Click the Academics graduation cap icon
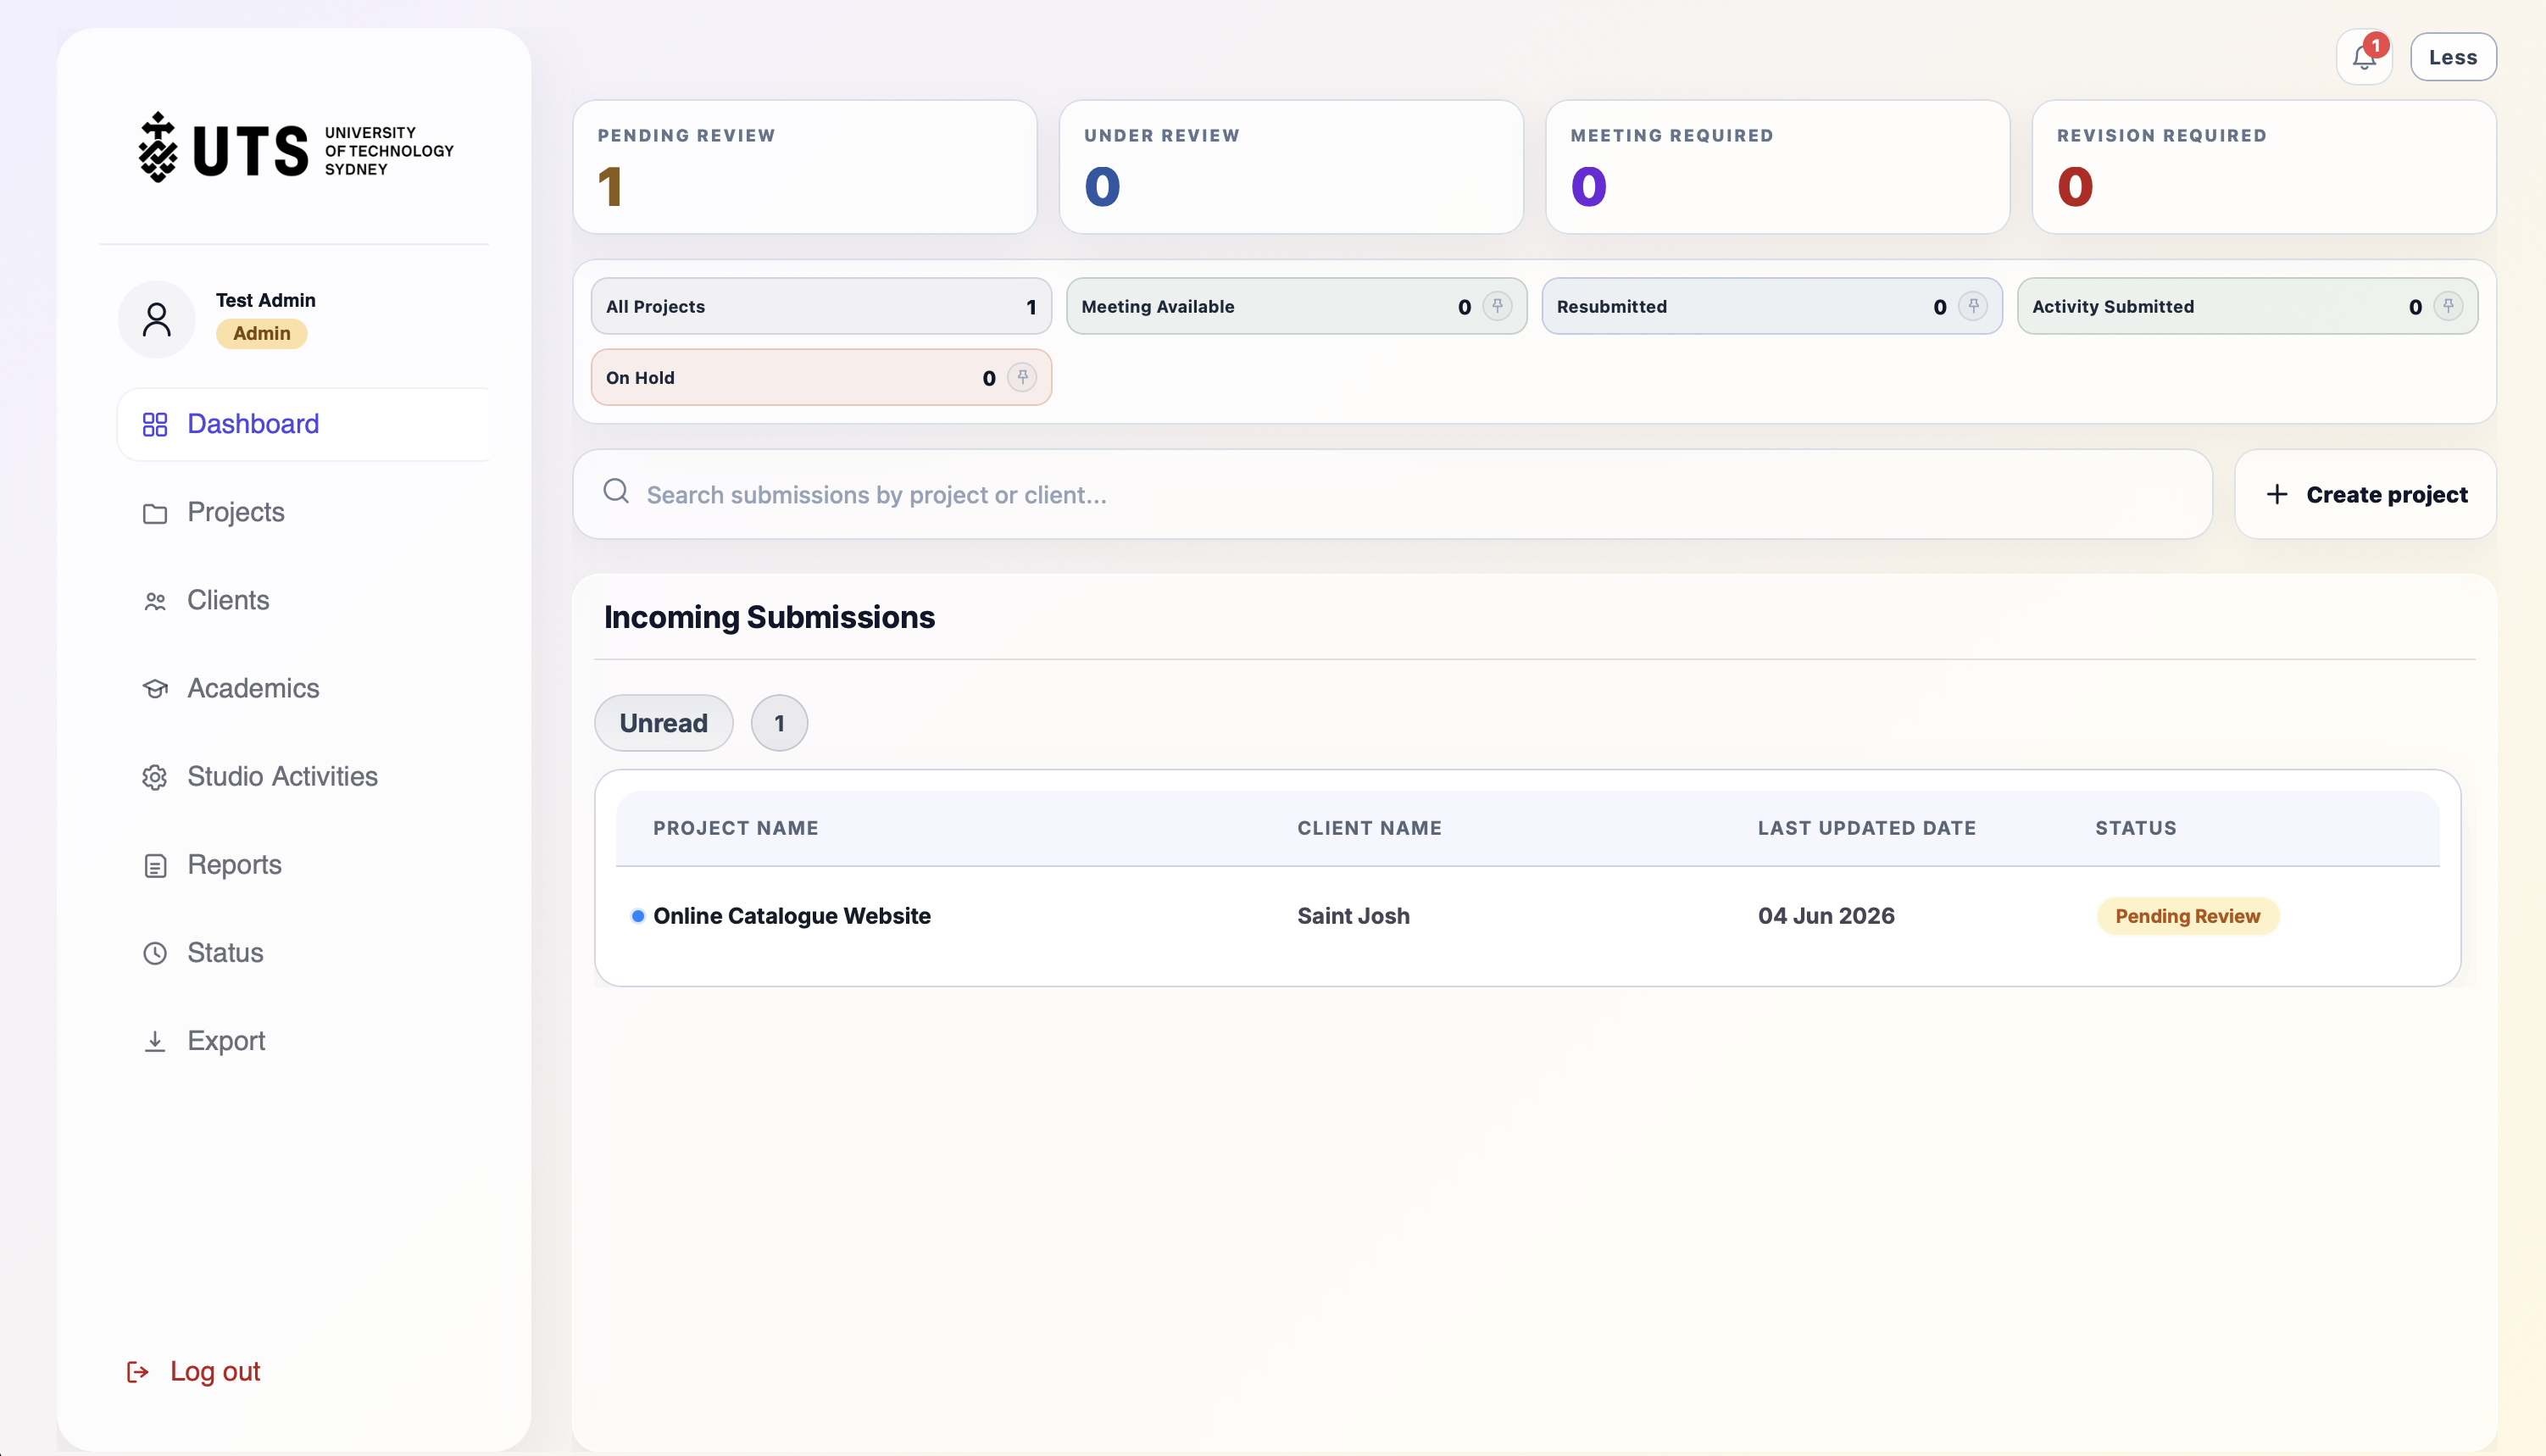Viewport: 2546px width, 1456px height. (x=155, y=689)
